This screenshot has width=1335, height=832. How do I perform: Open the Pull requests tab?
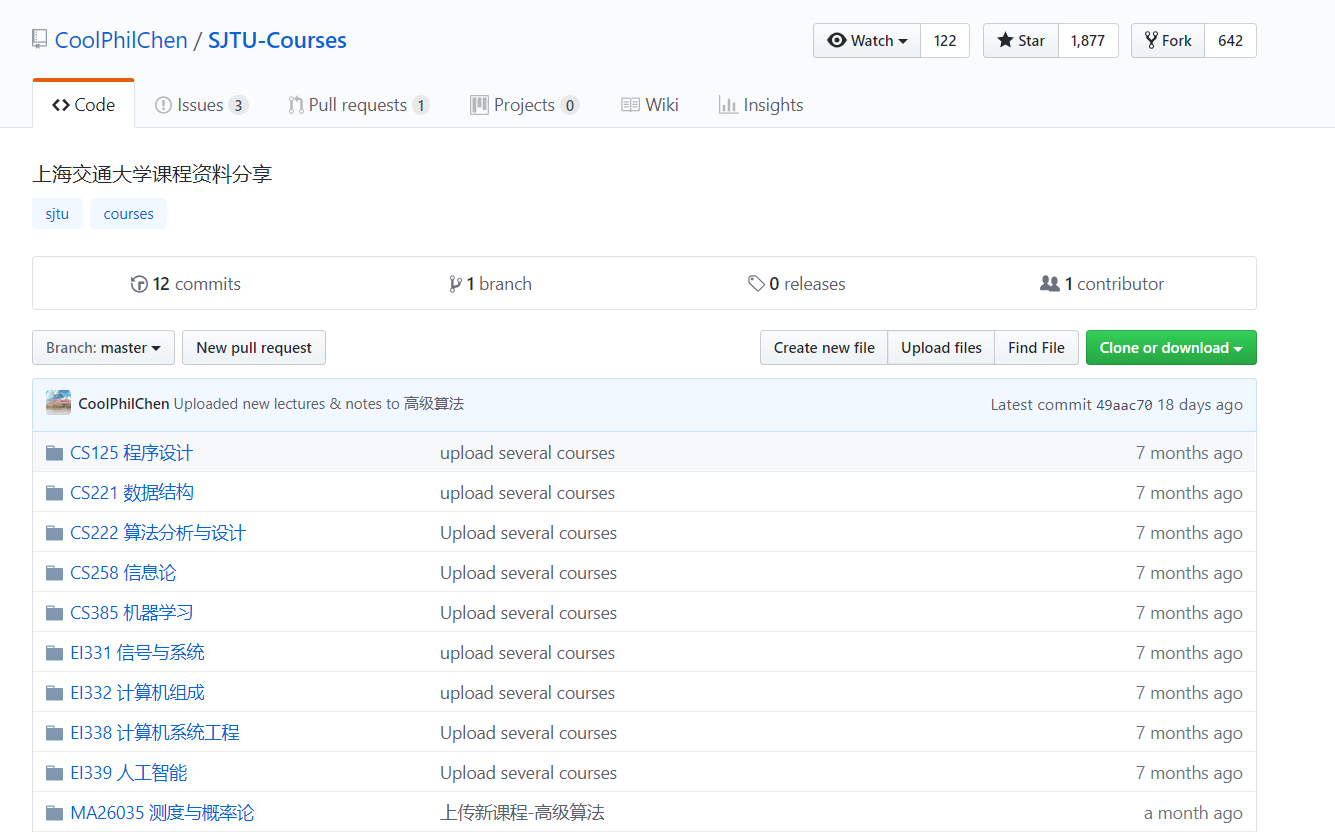pos(359,105)
